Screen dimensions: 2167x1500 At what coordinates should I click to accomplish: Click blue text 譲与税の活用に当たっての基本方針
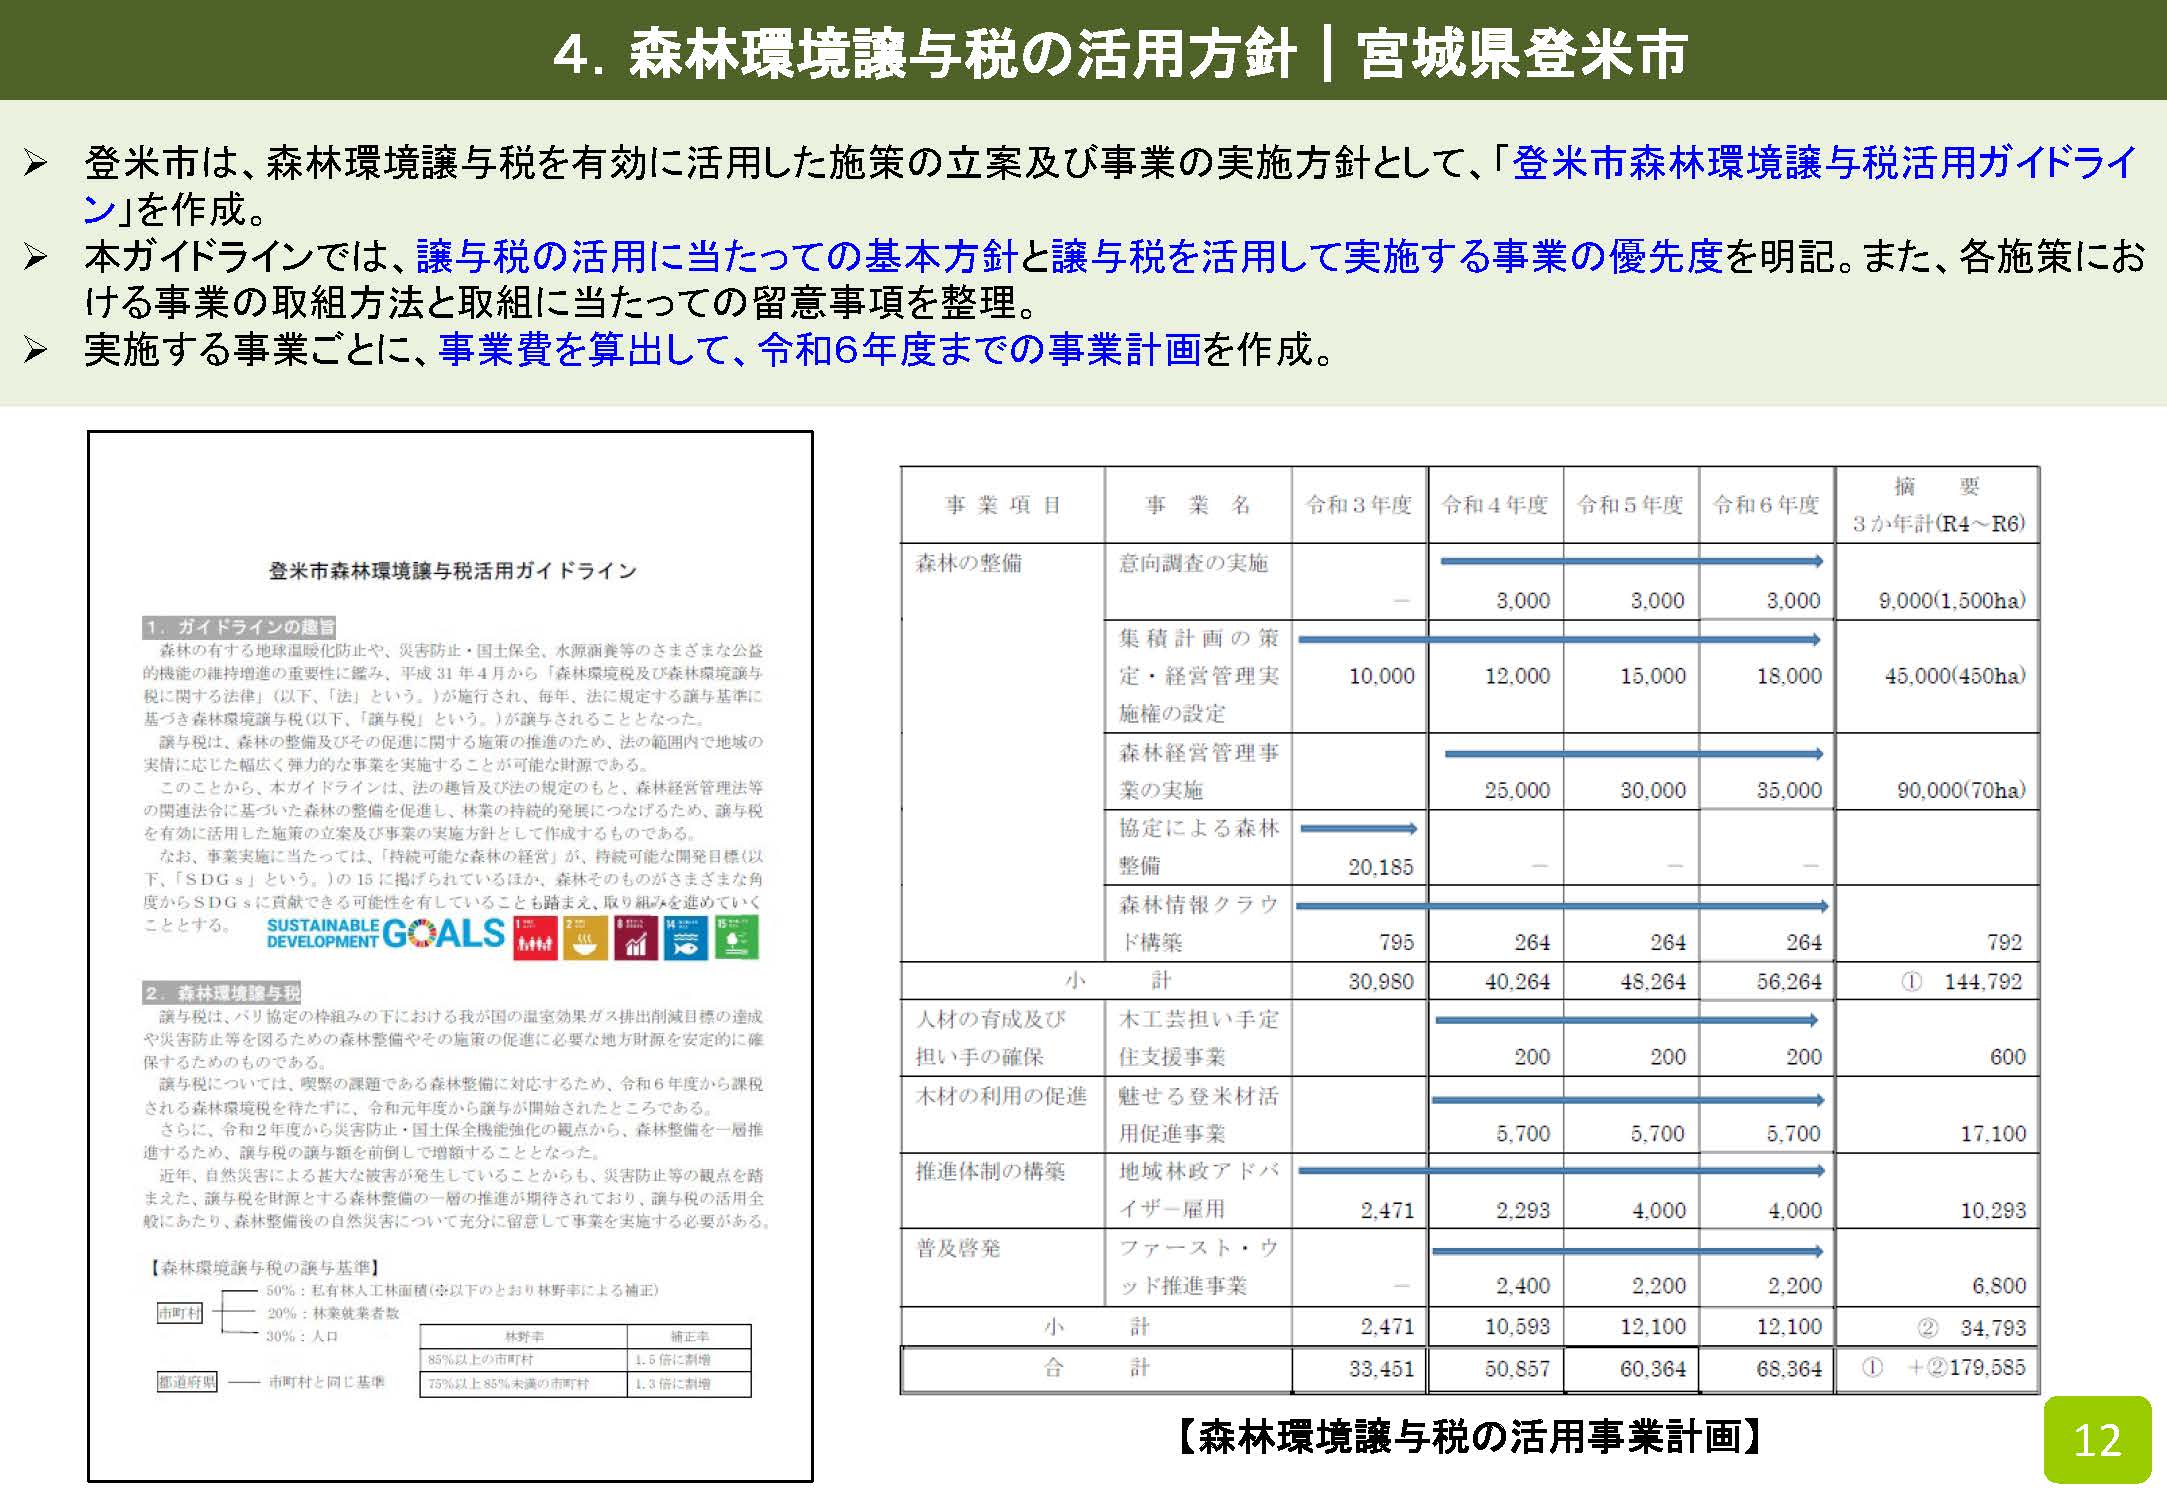[x=716, y=257]
